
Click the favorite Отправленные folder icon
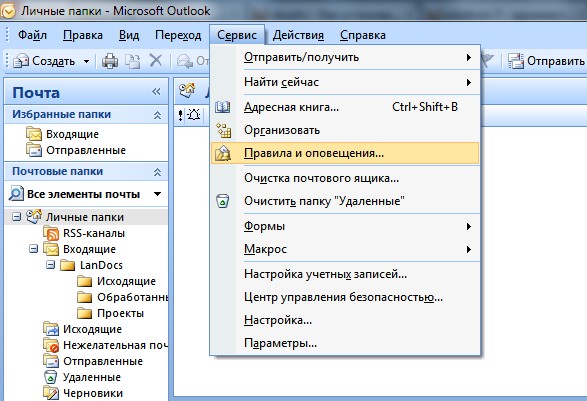point(34,150)
